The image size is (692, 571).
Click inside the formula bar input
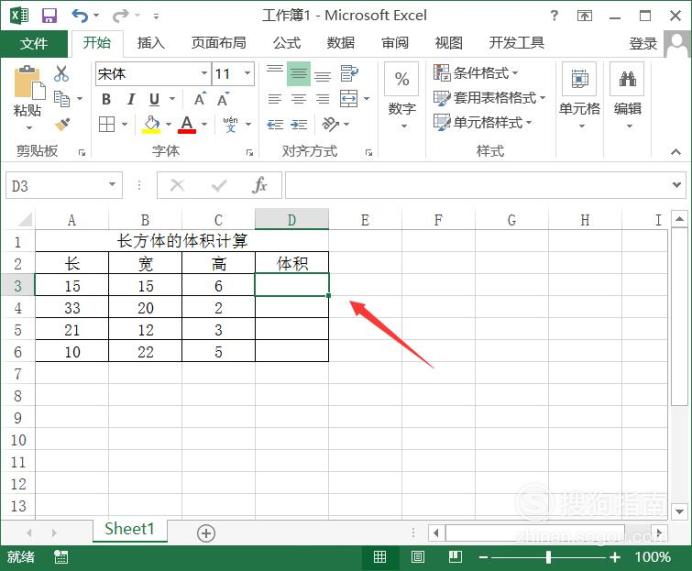point(478,185)
